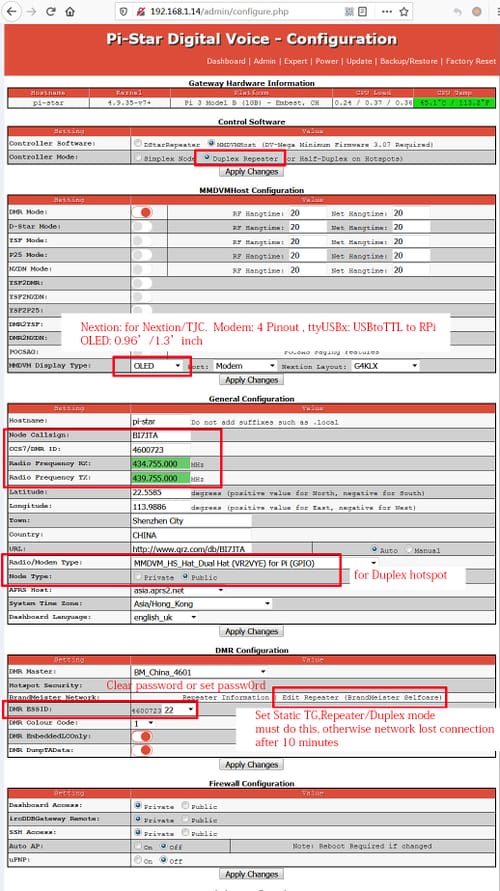
Task: Open Backup/Restore page
Action: [409, 61]
